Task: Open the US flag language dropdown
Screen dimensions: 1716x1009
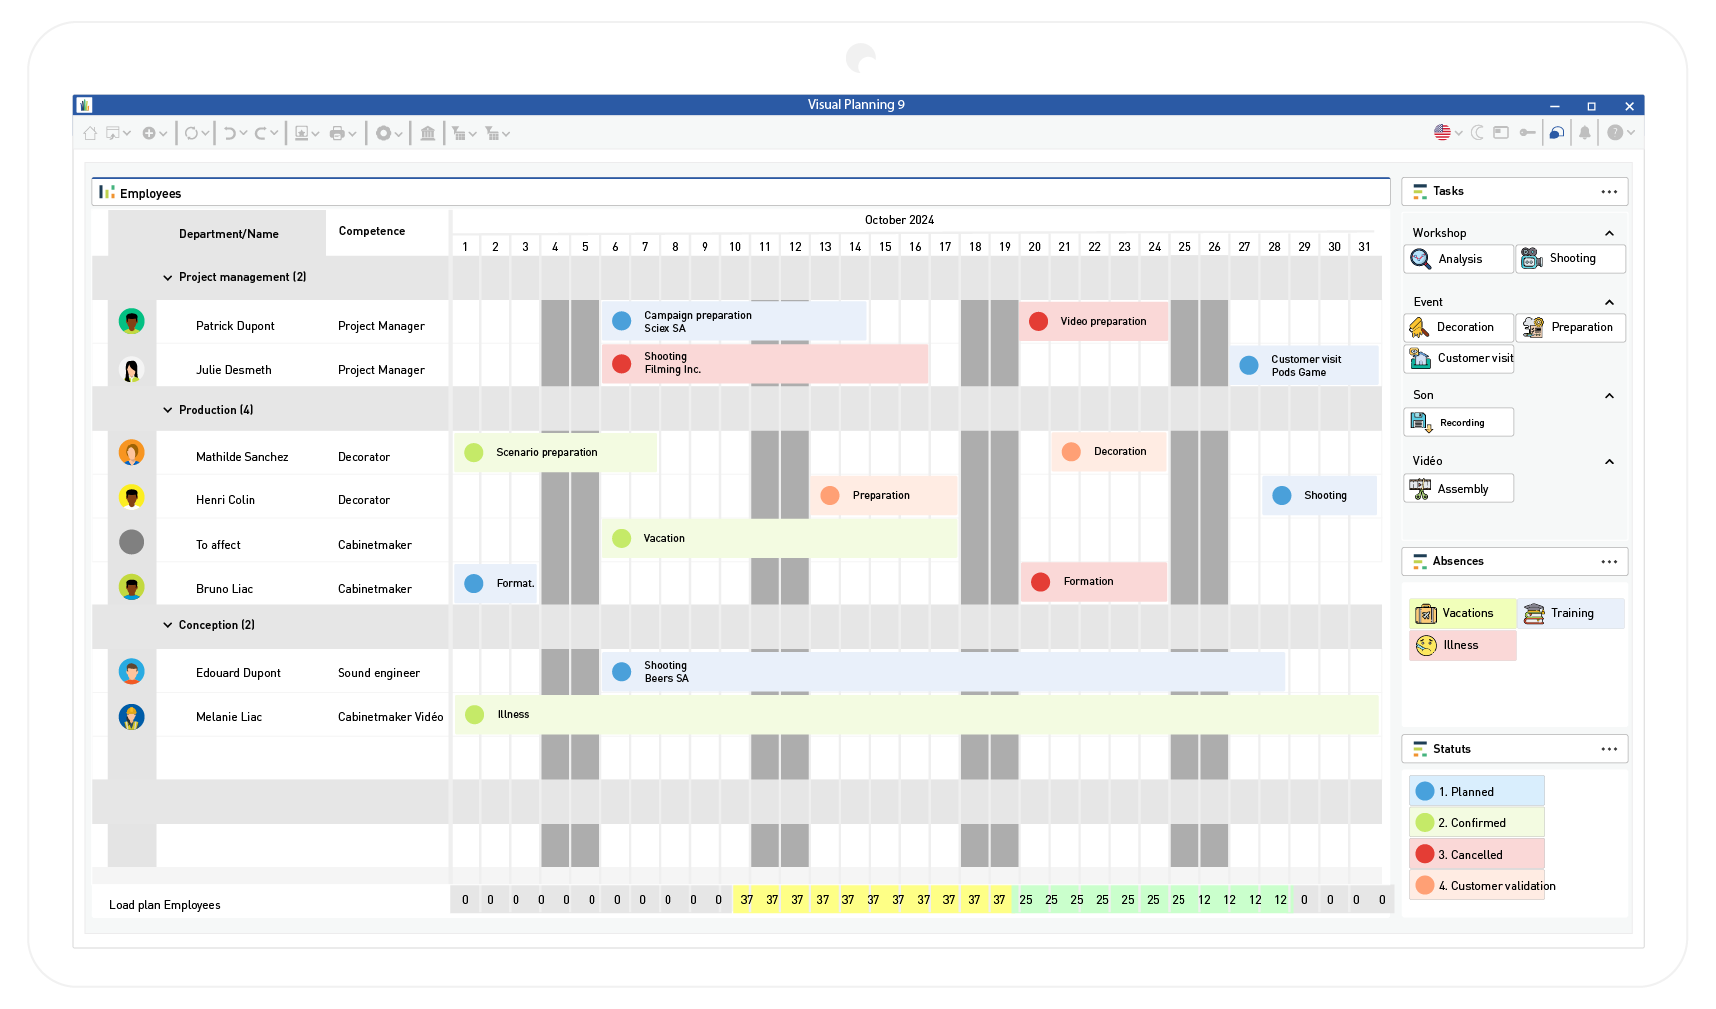Action: [x=1447, y=133]
